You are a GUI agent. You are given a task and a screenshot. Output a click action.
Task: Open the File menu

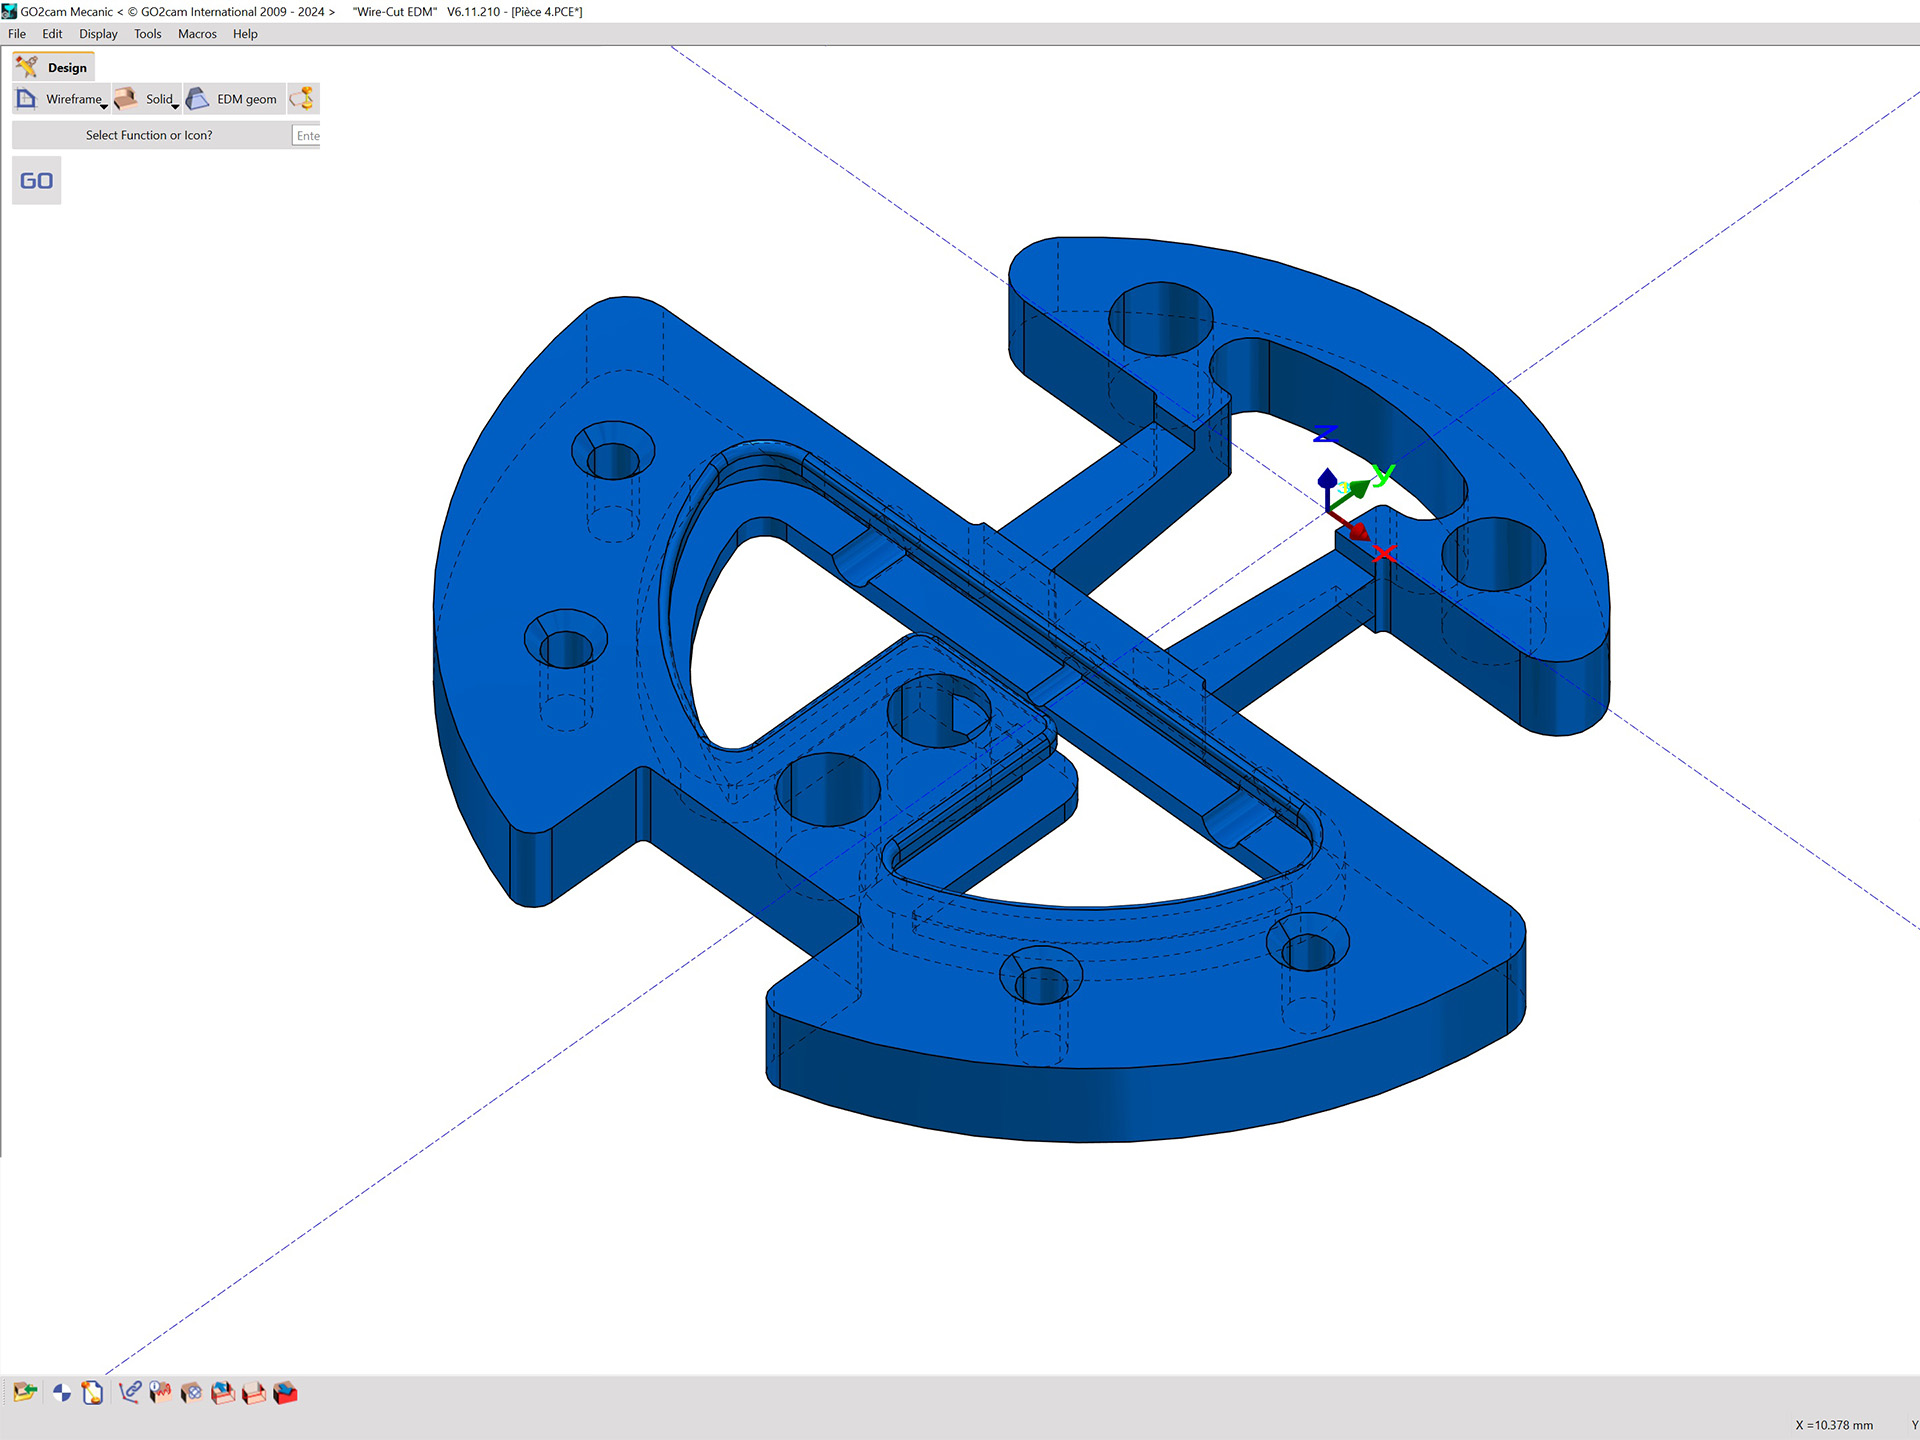coord(17,34)
